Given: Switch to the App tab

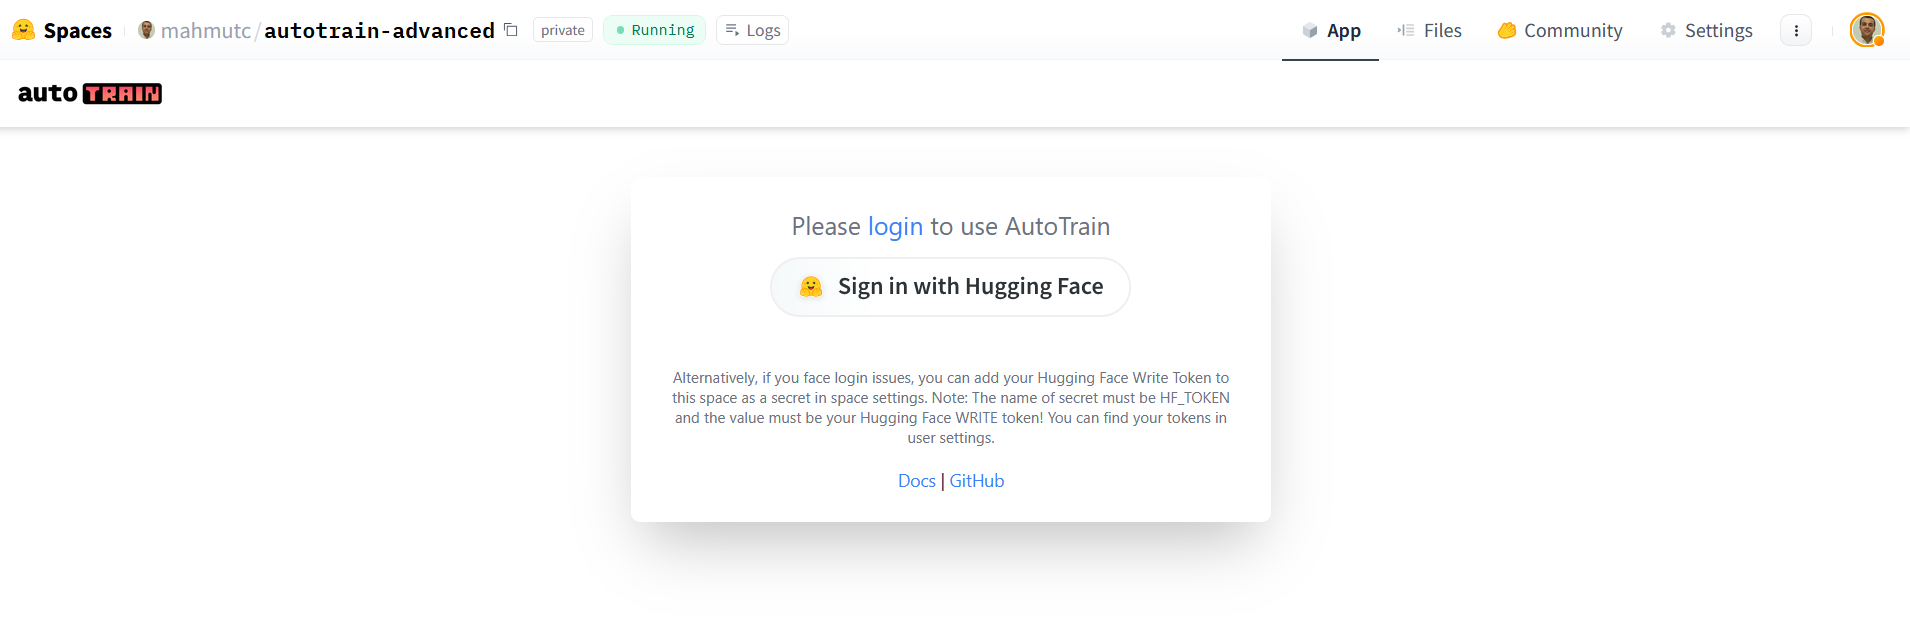Looking at the screenshot, I should [x=1330, y=30].
